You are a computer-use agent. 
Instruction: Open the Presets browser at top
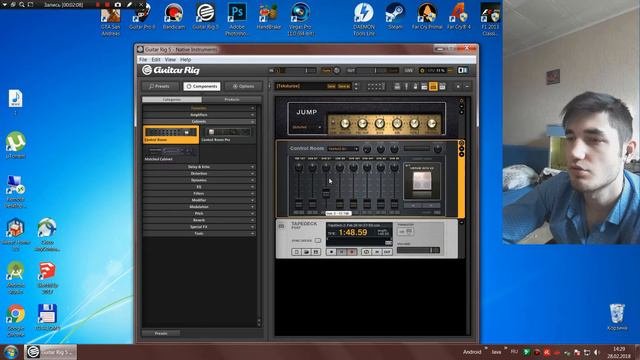[160, 86]
